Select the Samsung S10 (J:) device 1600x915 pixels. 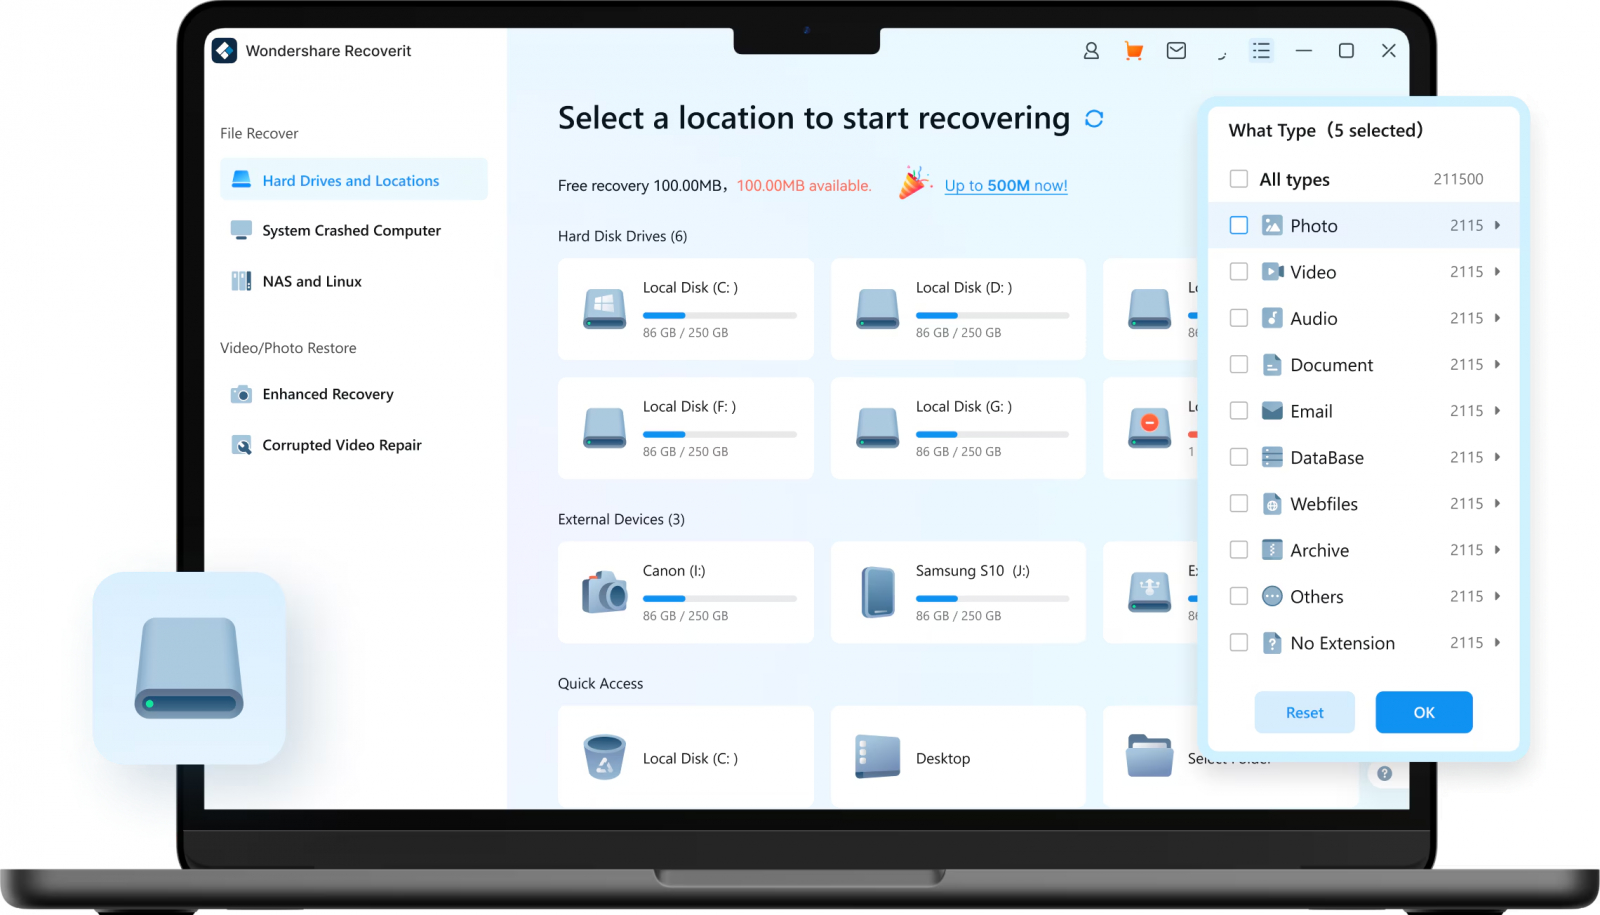tap(958, 592)
